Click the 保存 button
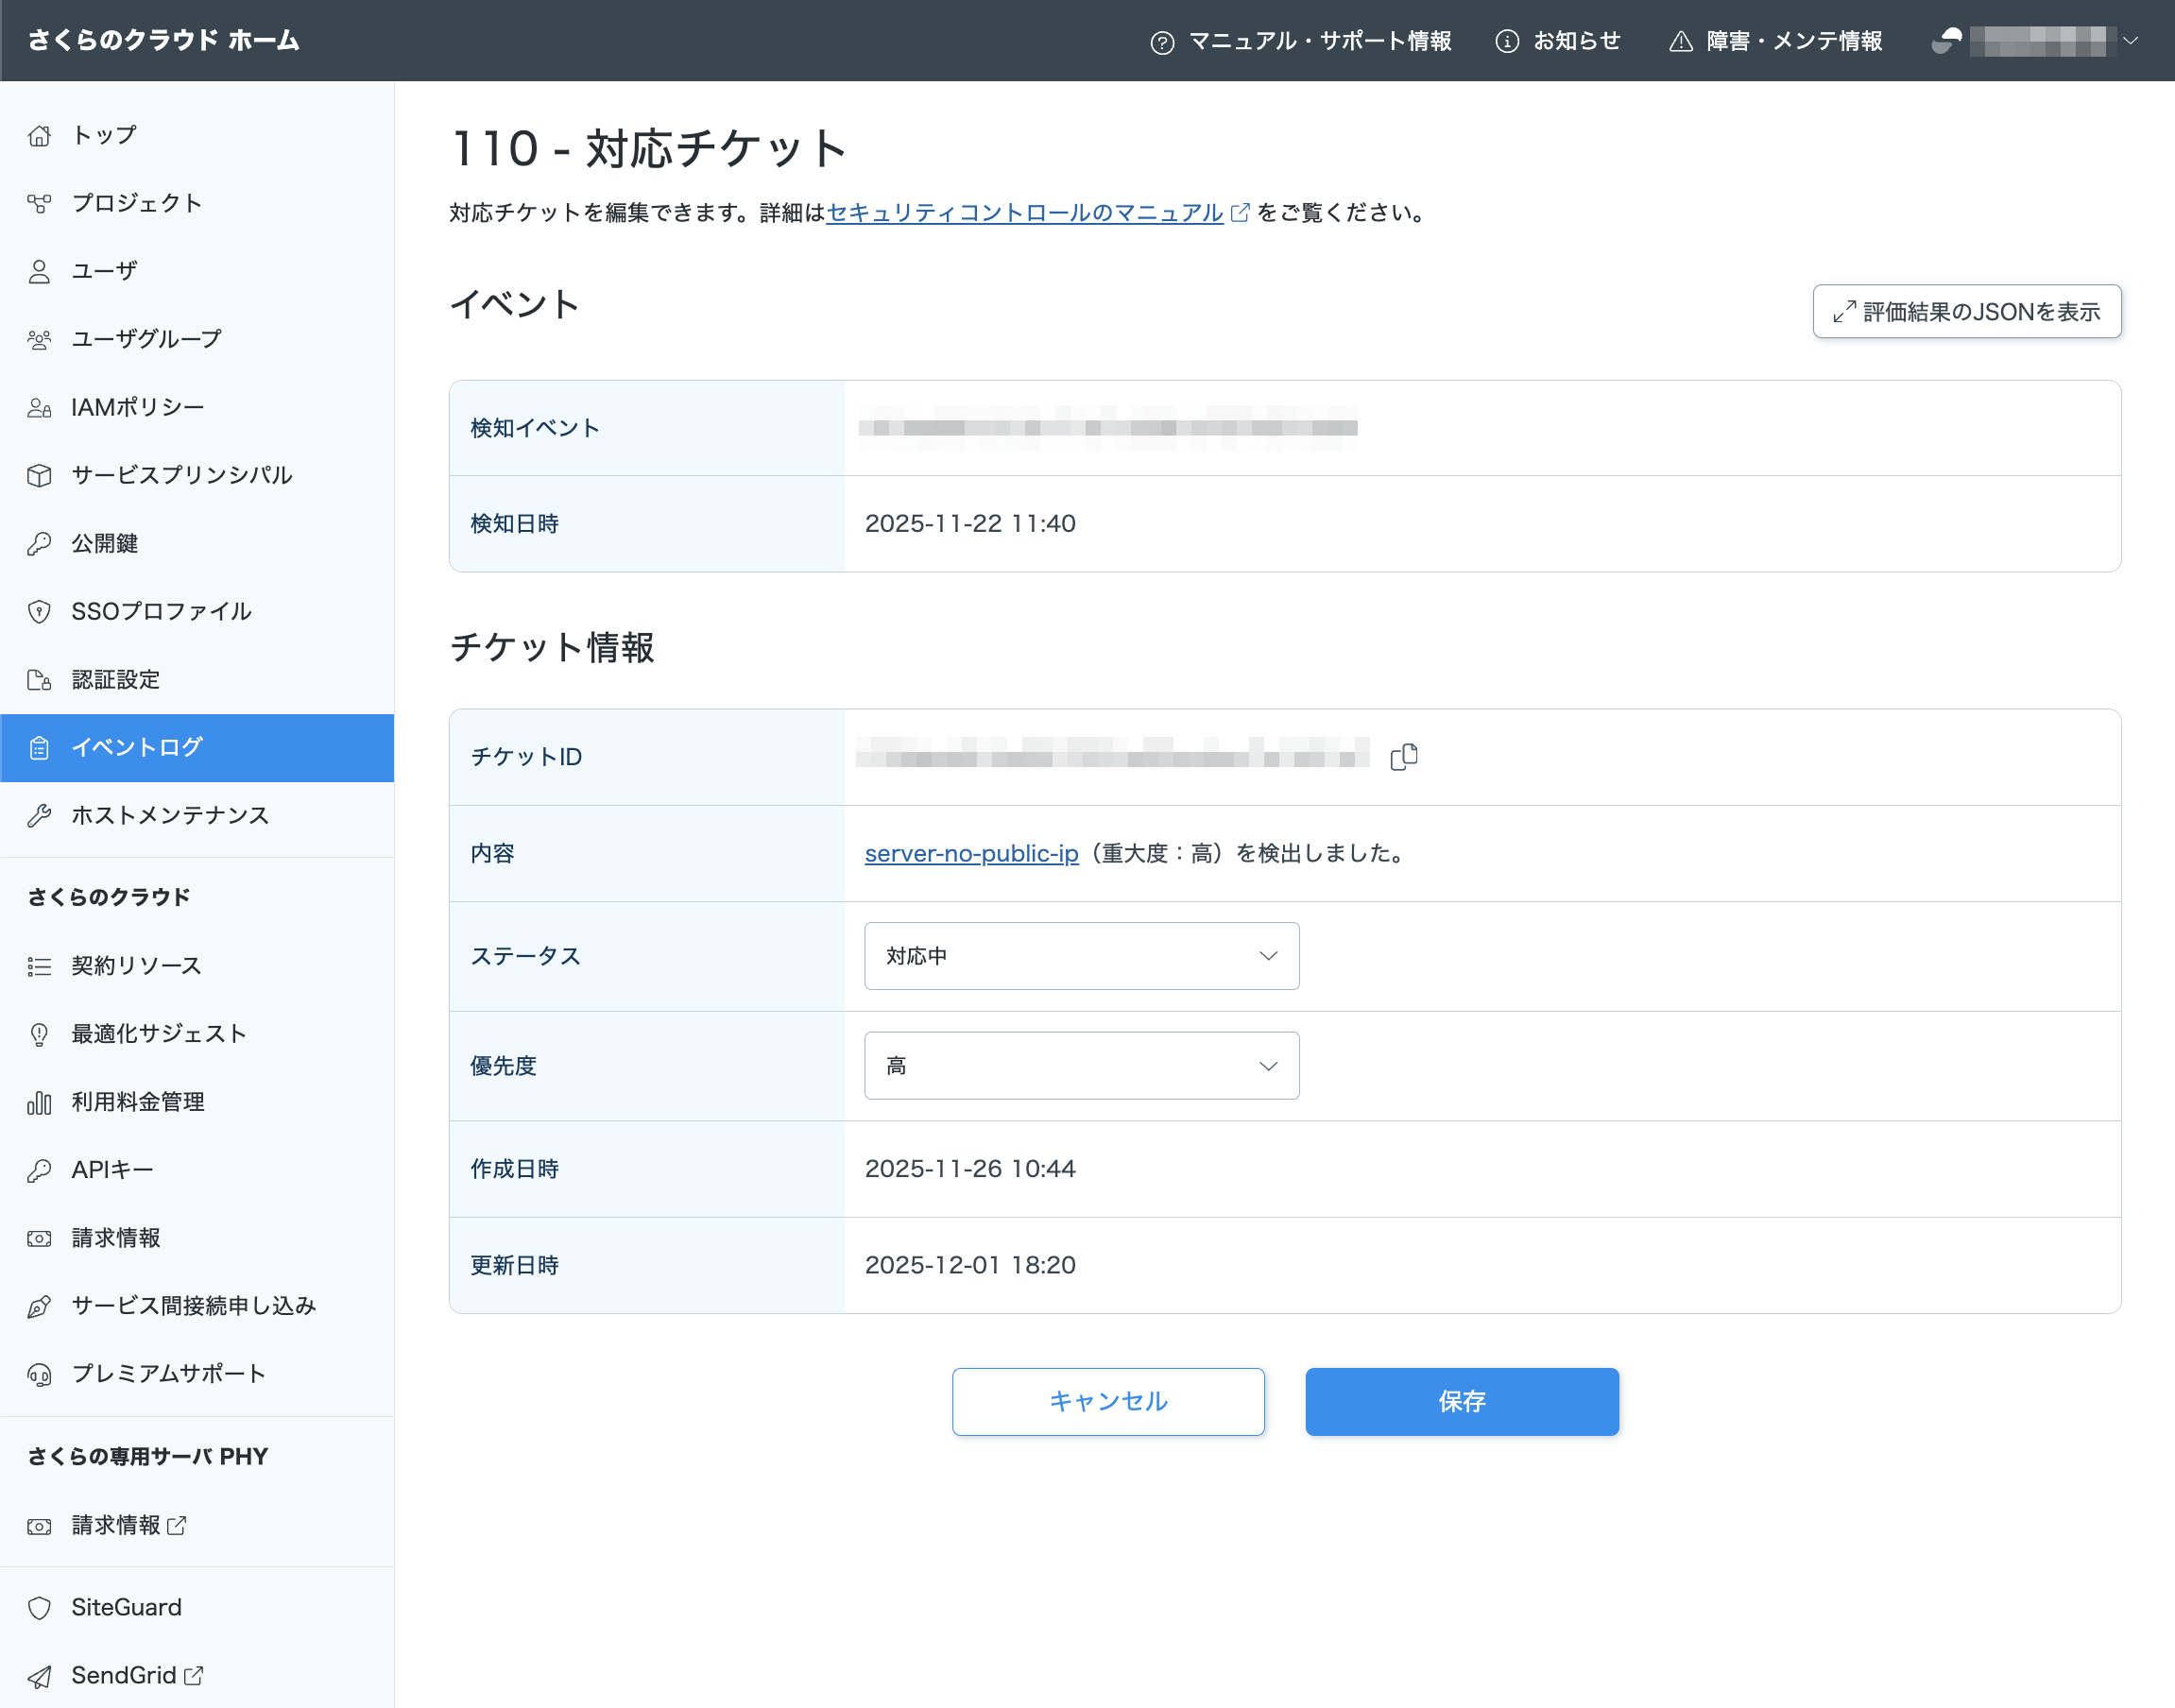This screenshot has width=2175, height=1708. [x=1461, y=1401]
